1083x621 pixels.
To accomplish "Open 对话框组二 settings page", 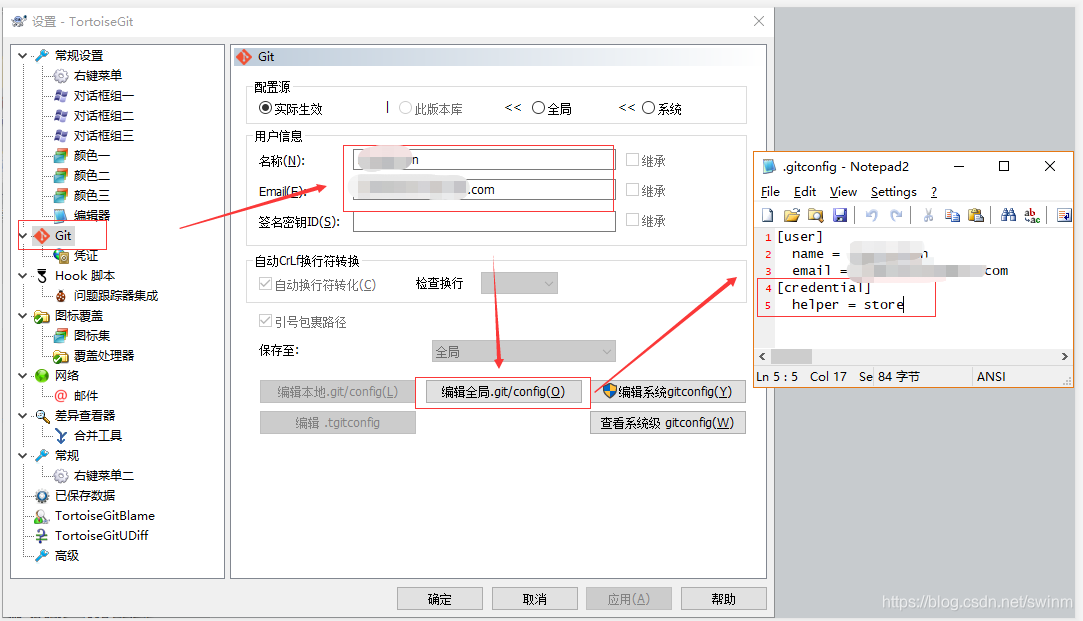I will (x=104, y=115).
